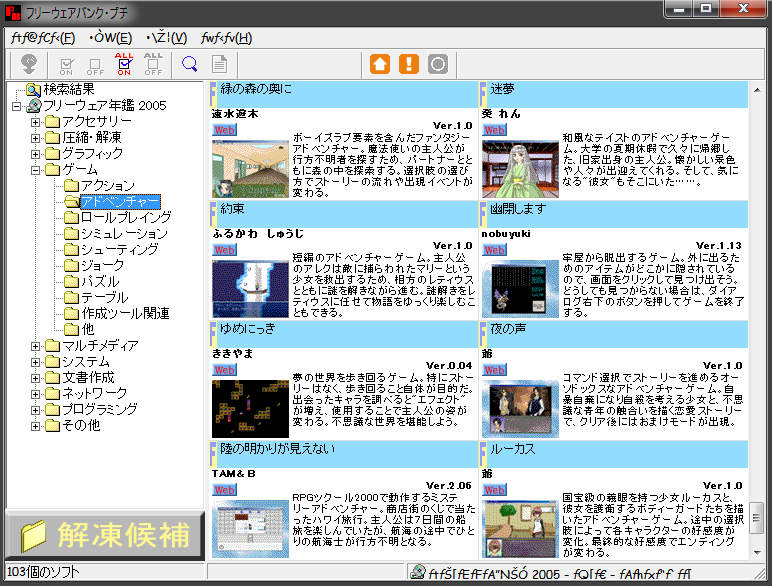Click the 幽閉します screenshot thumbnail
Image resolution: width=772 pixels, height=586 pixels.
coord(520,289)
